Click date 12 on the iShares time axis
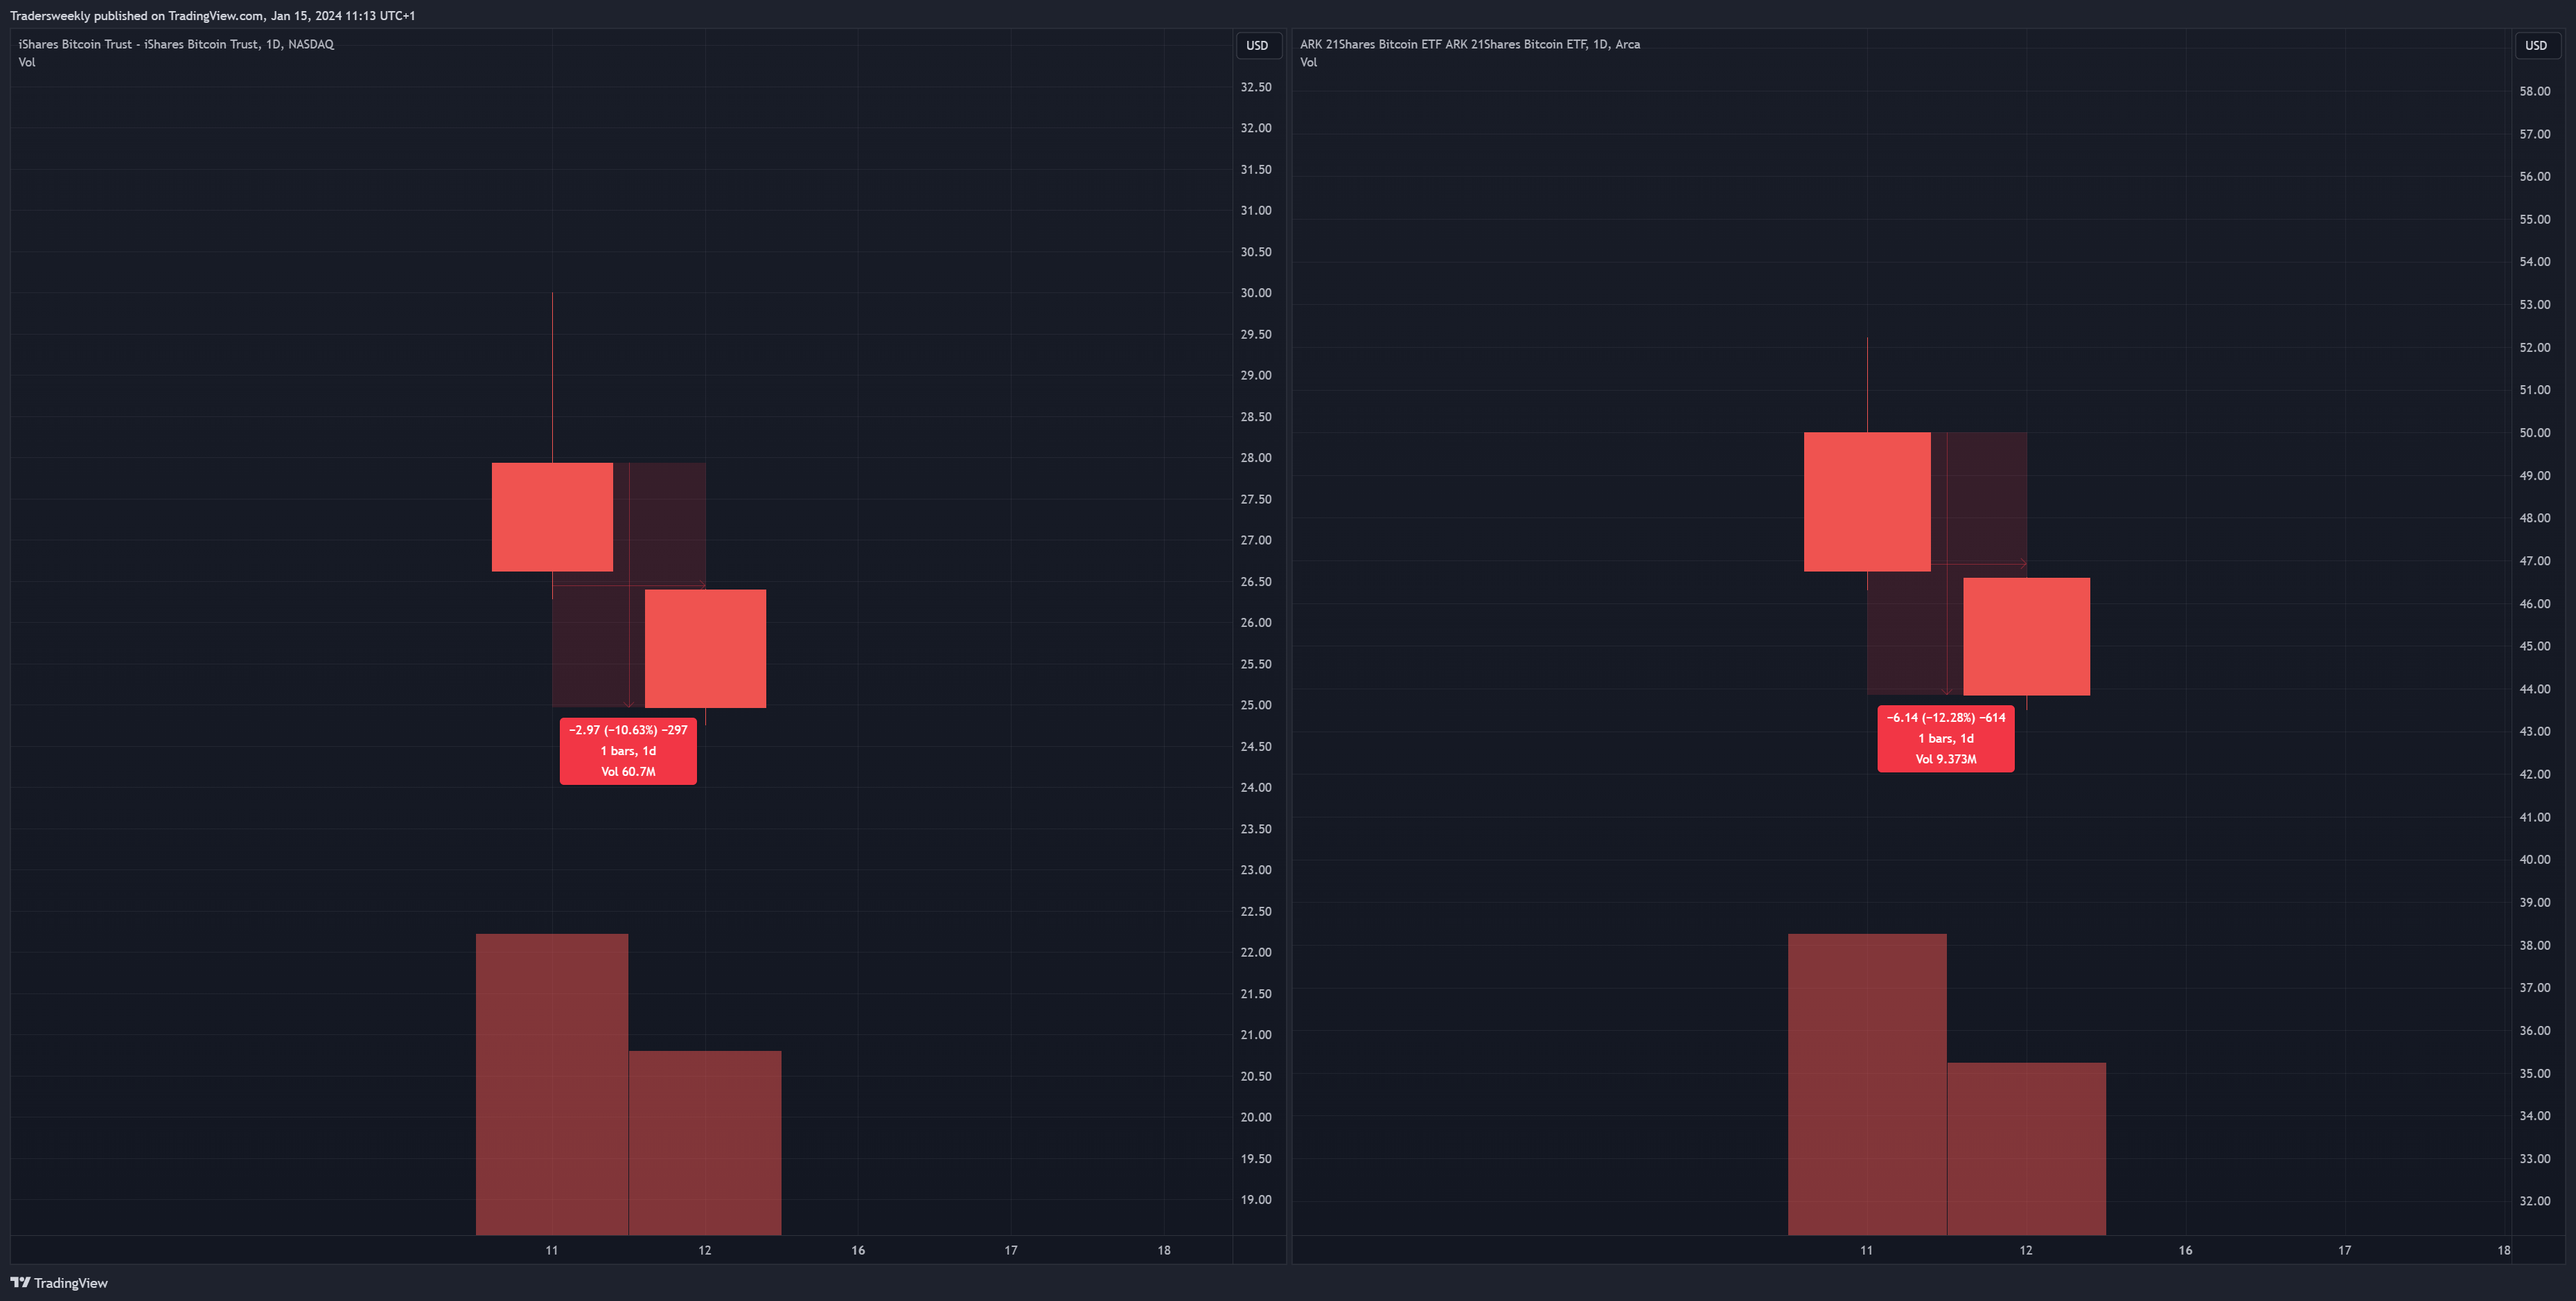2576x1301 pixels. (x=705, y=1250)
